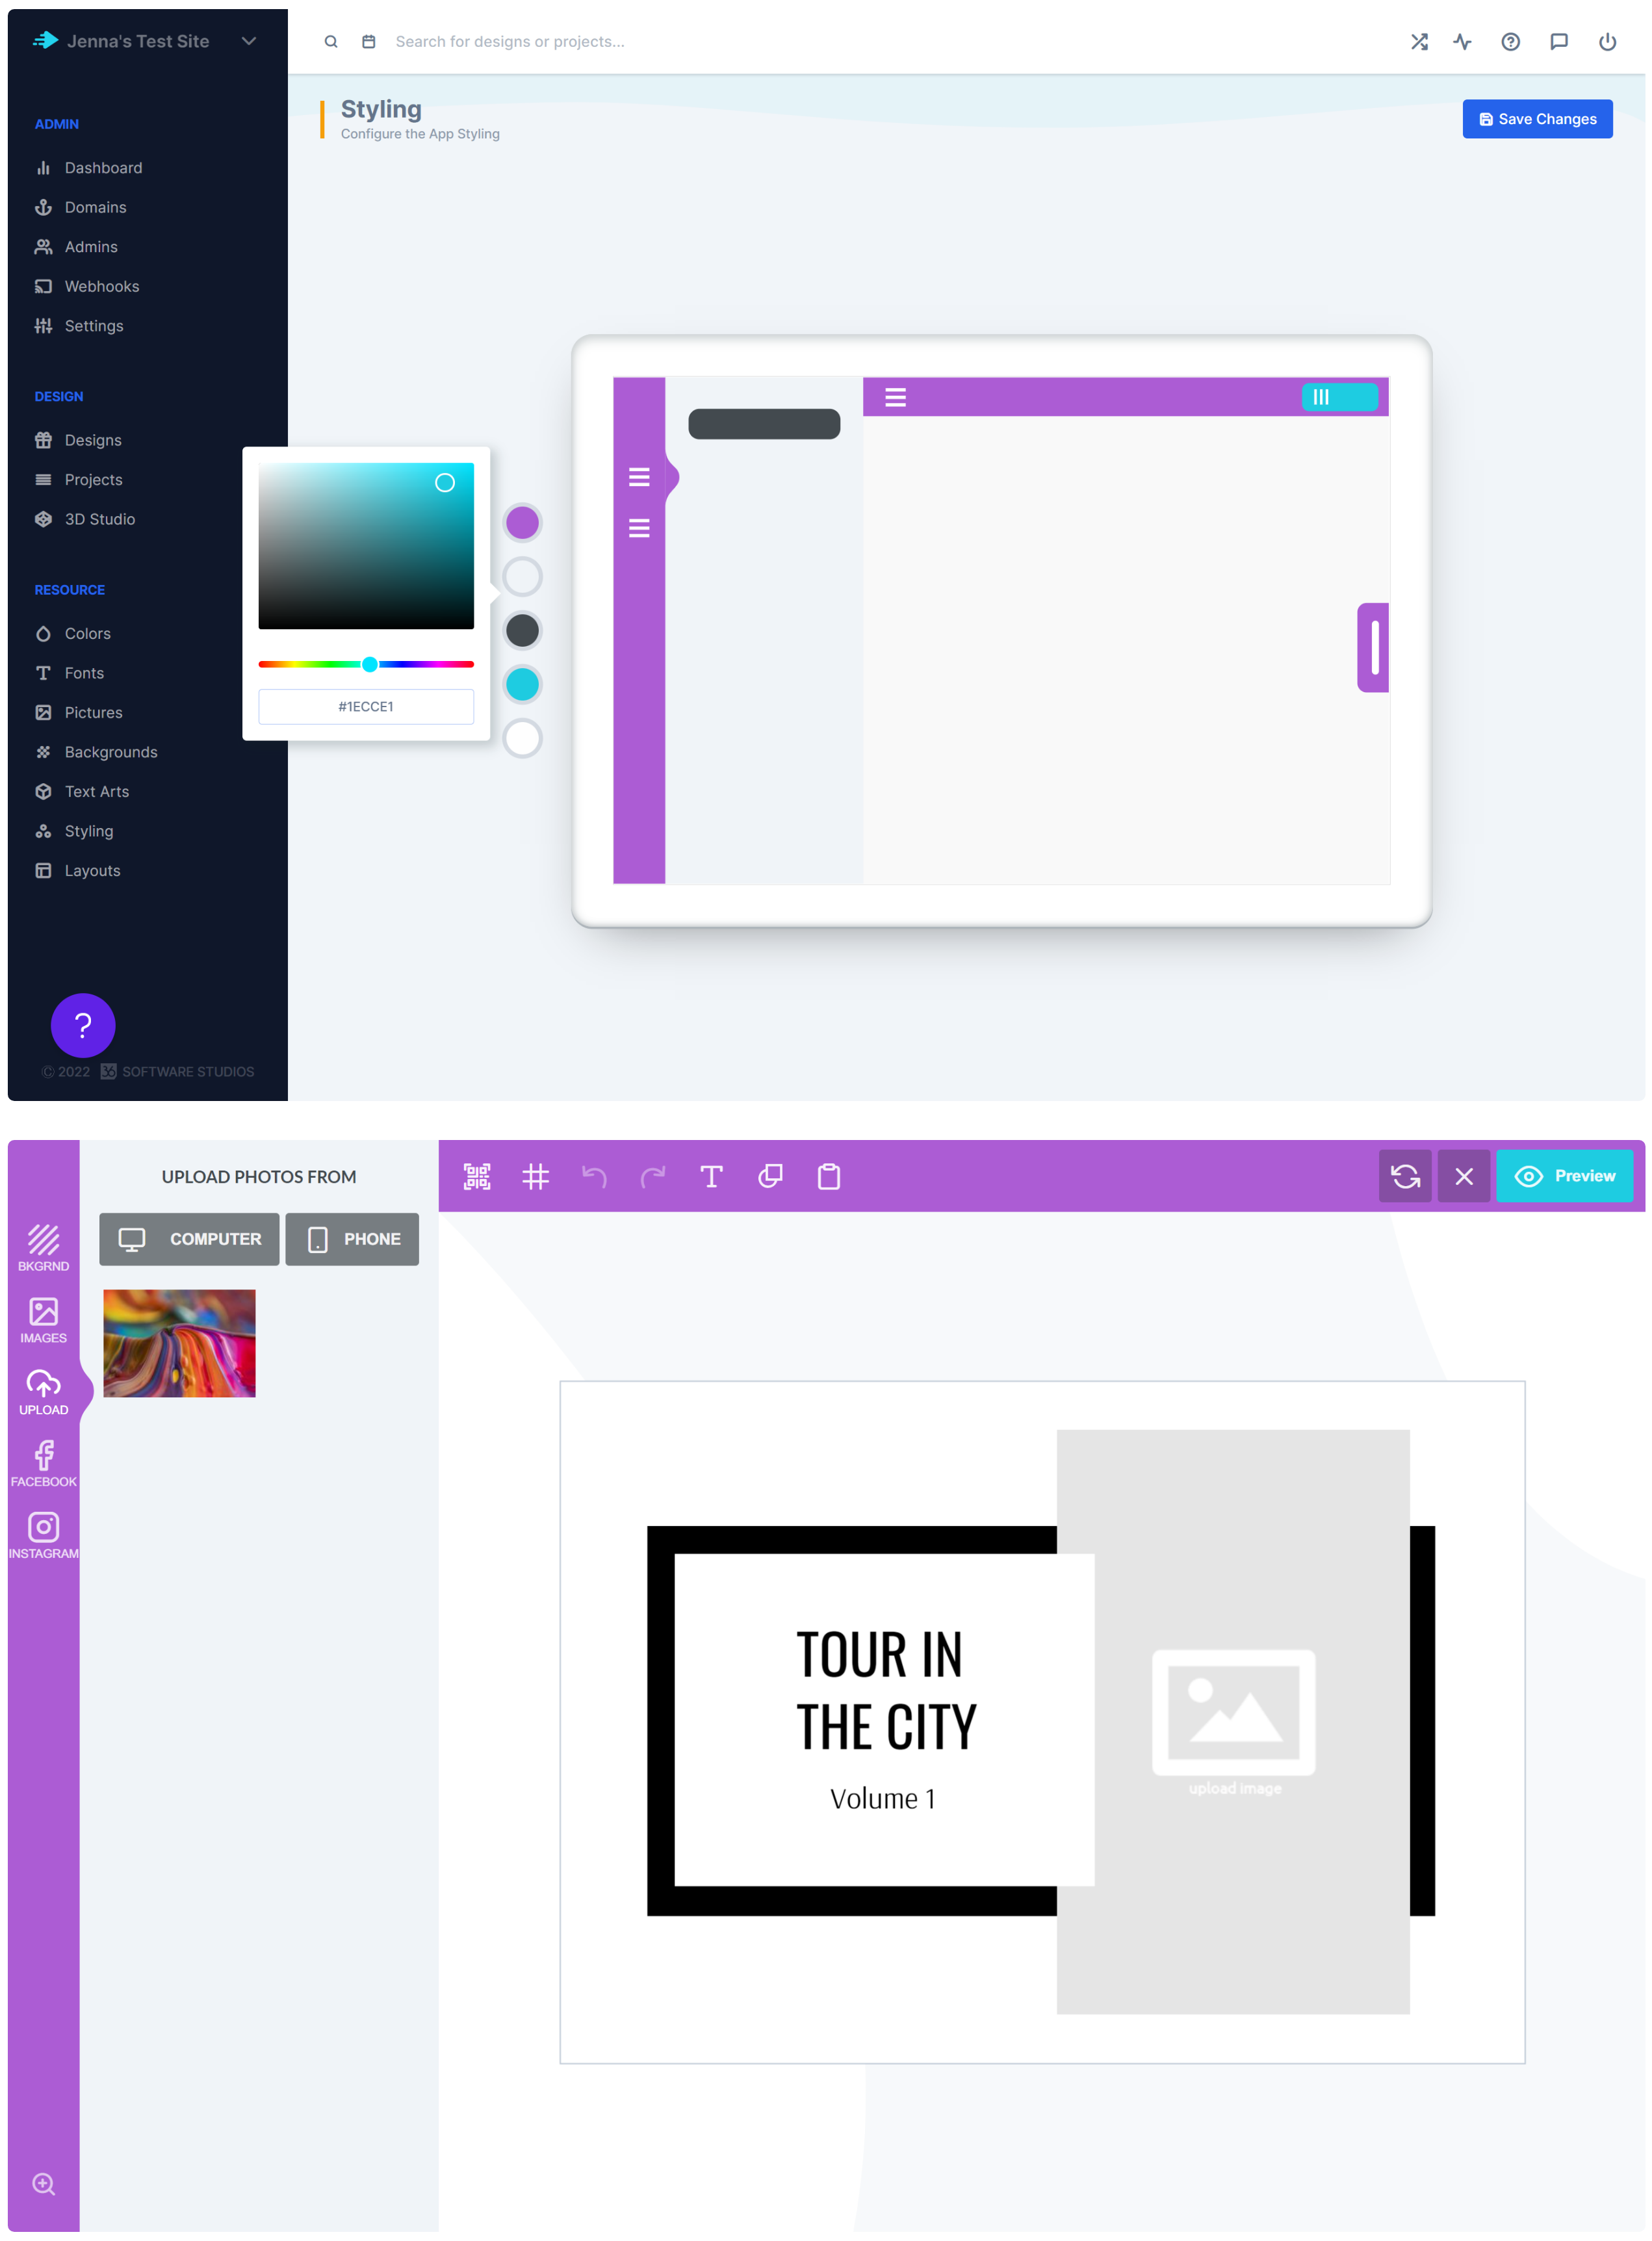Expand the Jenna's Test Site dropdown

click(250, 40)
